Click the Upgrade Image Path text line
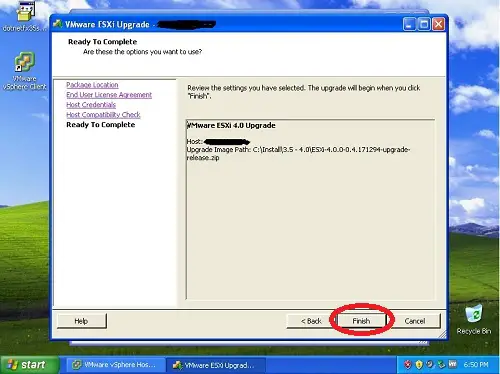 tap(298, 154)
